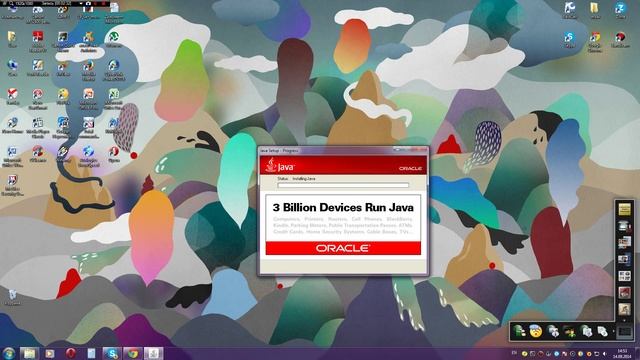Open the Recycle Bin desktop icon
The height and width of the screenshot is (360, 640).
pyautogui.click(x=12, y=297)
